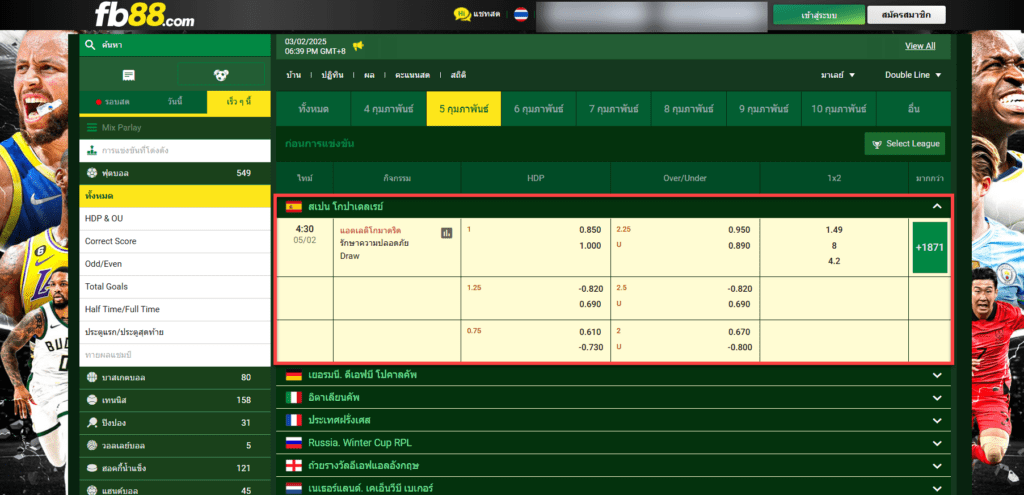Click the 0.850 HDP odds value
This screenshot has height=495, width=1024.
click(x=590, y=230)
